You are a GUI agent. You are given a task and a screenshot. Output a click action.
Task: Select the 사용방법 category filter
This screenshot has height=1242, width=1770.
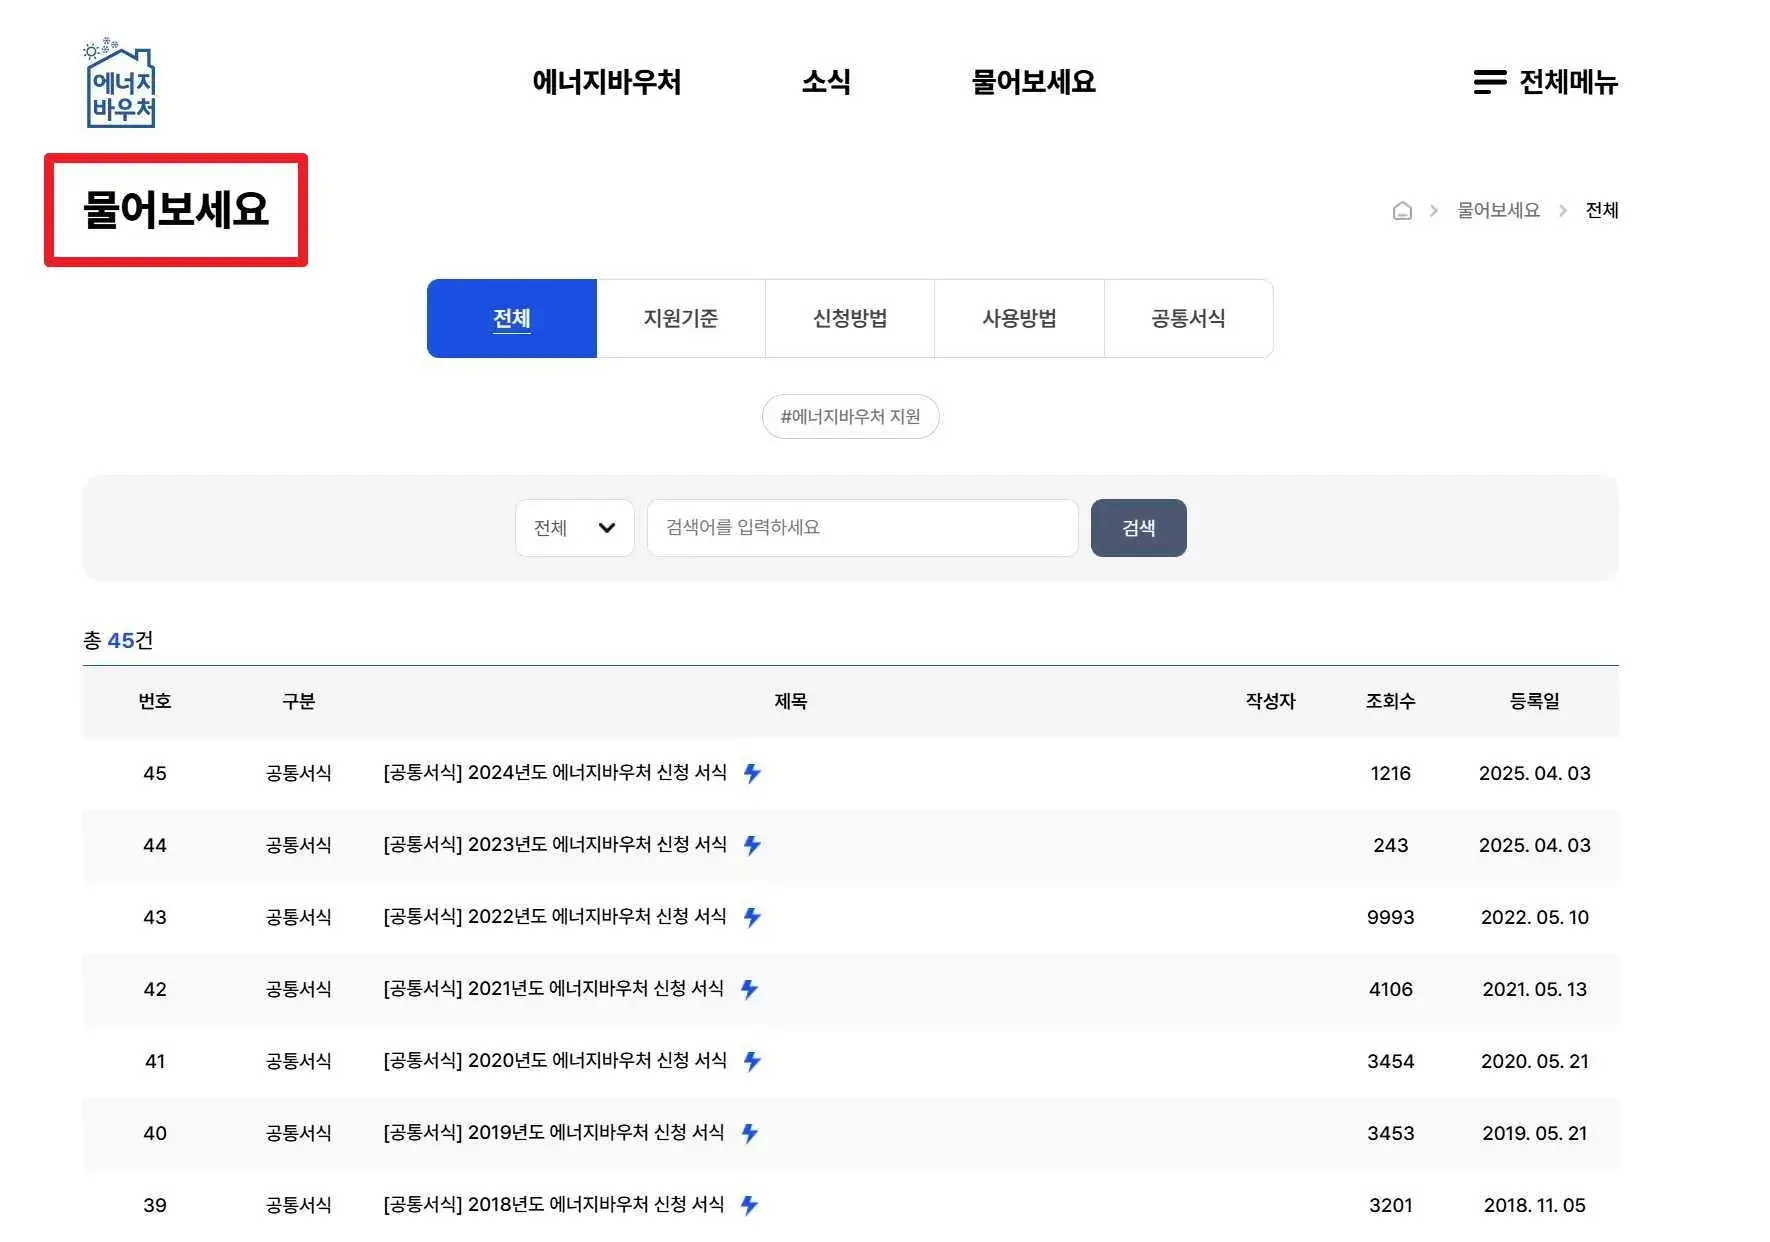(x=1019, y=318)
